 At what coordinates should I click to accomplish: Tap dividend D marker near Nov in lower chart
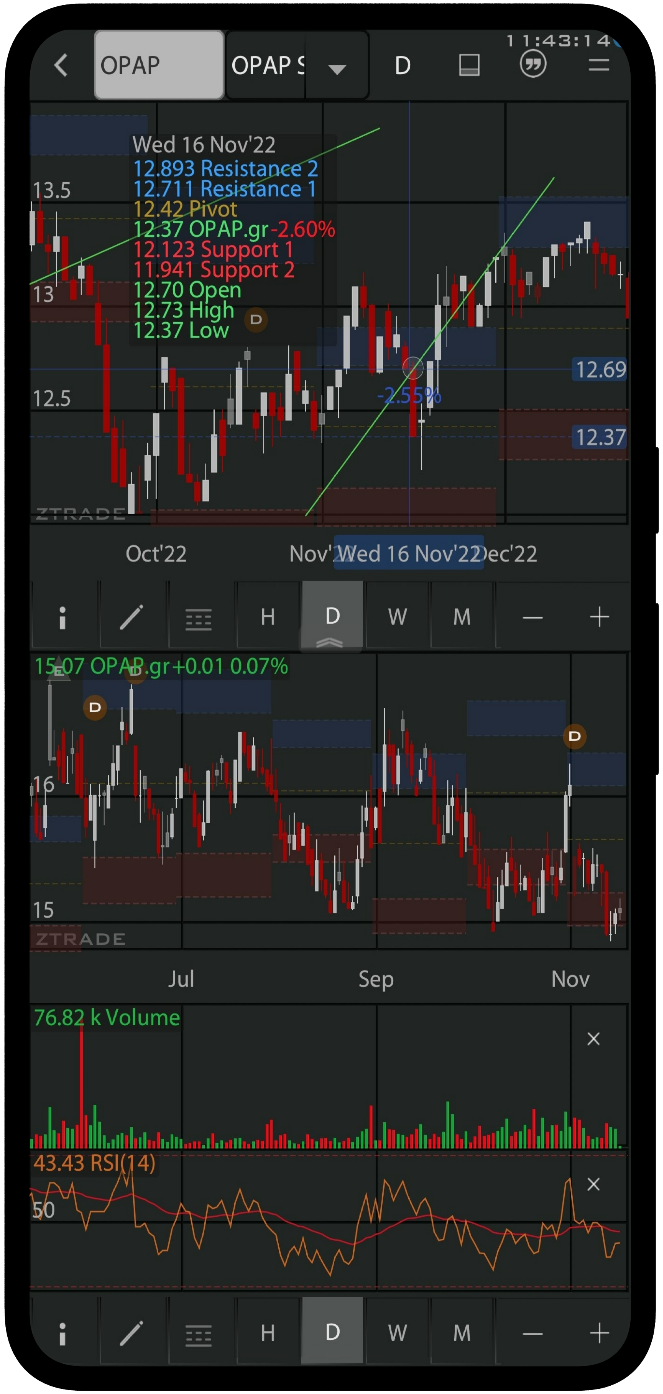[575, 737]
